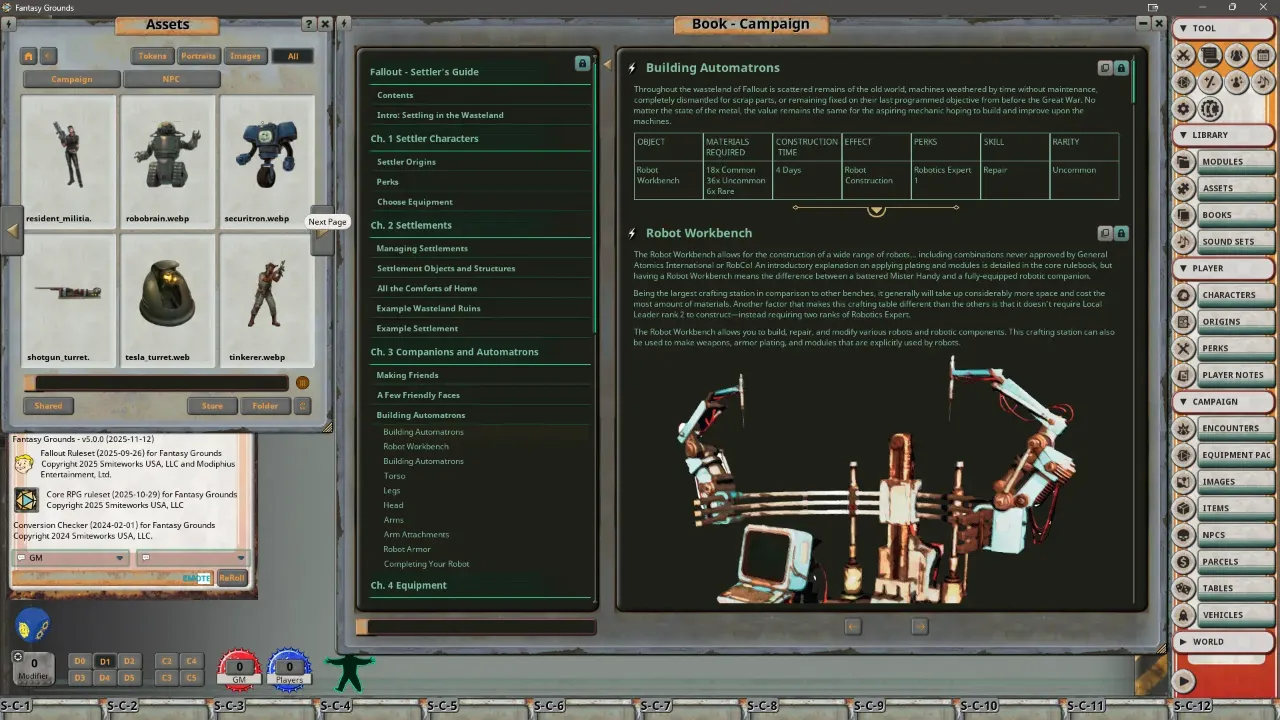Click the small icon next to Store button

pyautogui.click(x=303, y=406)
